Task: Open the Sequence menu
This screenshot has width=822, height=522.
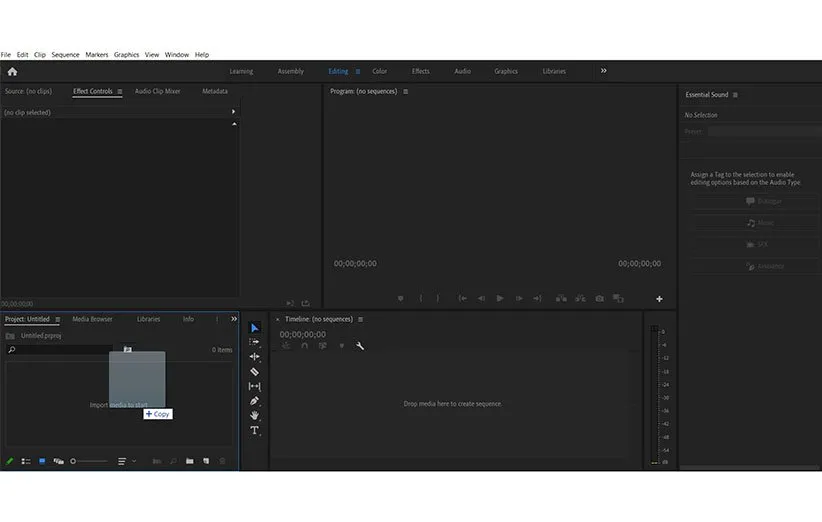Action: click(65, 54)
